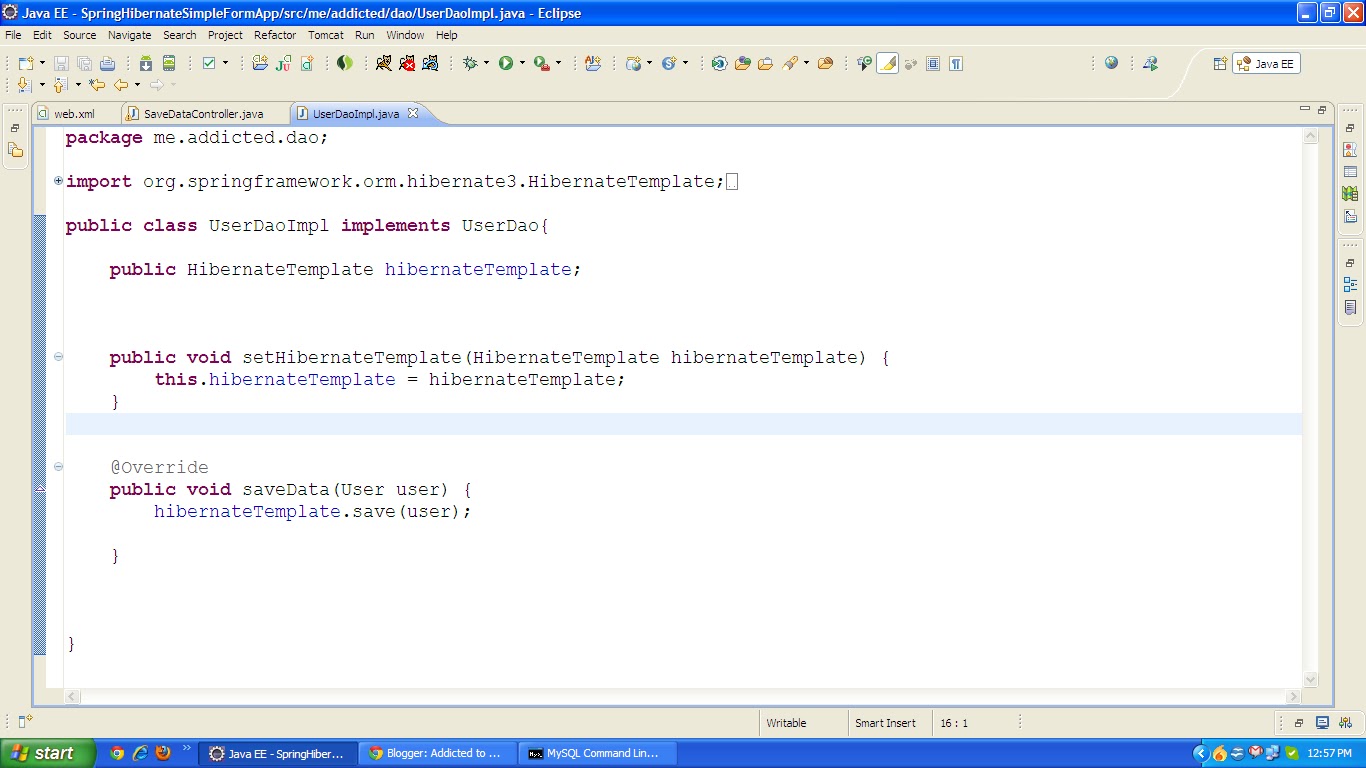Screen dimensions: 1366x768
Task: Save all open editors
Action: (84, 63)
